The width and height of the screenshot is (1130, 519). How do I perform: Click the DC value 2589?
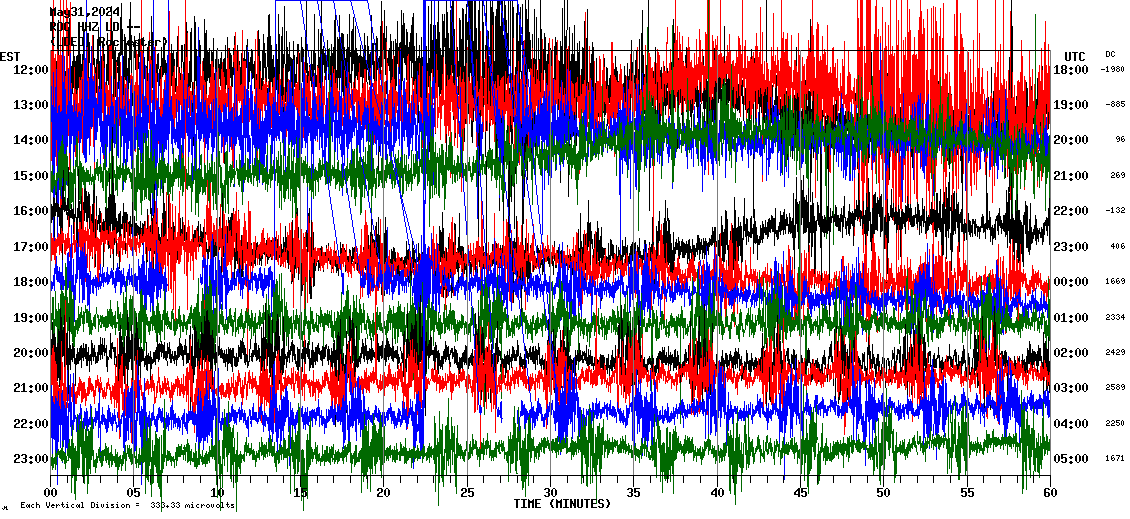(1115, 388)
